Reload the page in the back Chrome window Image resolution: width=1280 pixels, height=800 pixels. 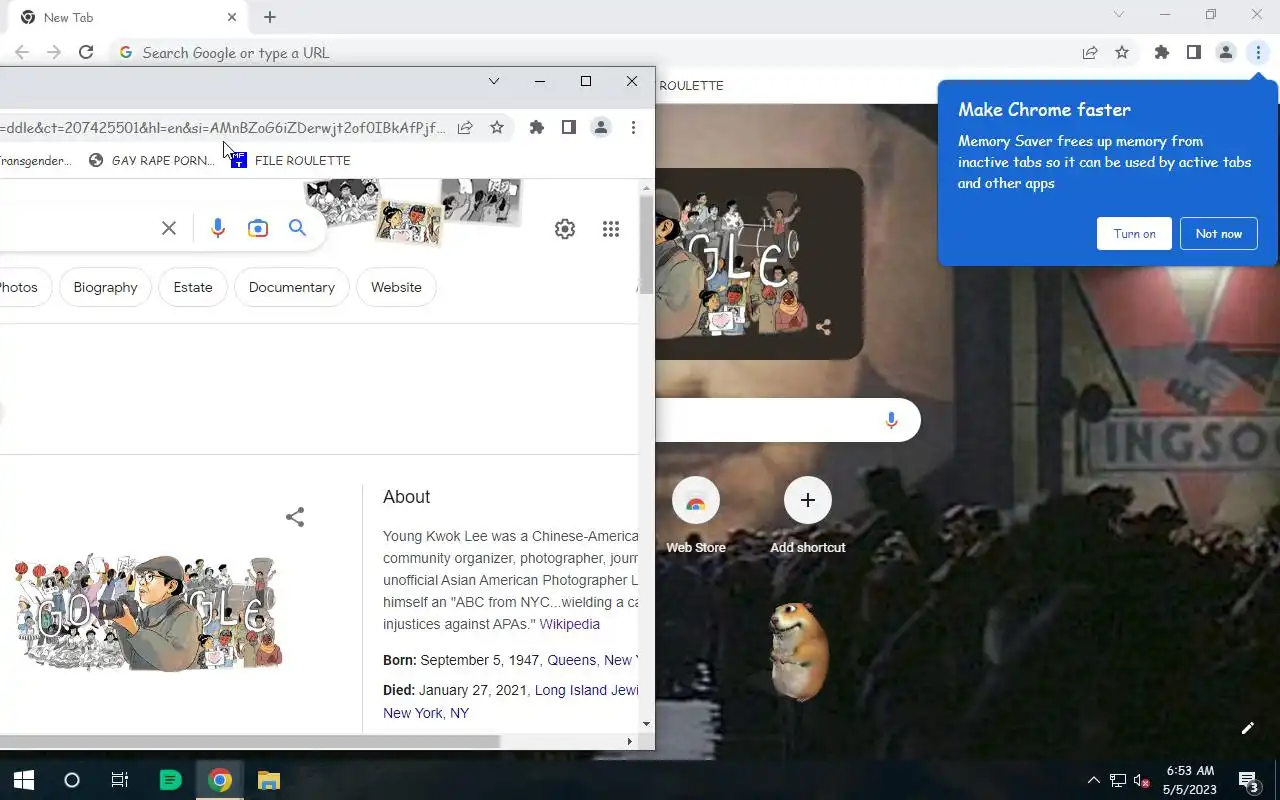click(x=86, y=53)
